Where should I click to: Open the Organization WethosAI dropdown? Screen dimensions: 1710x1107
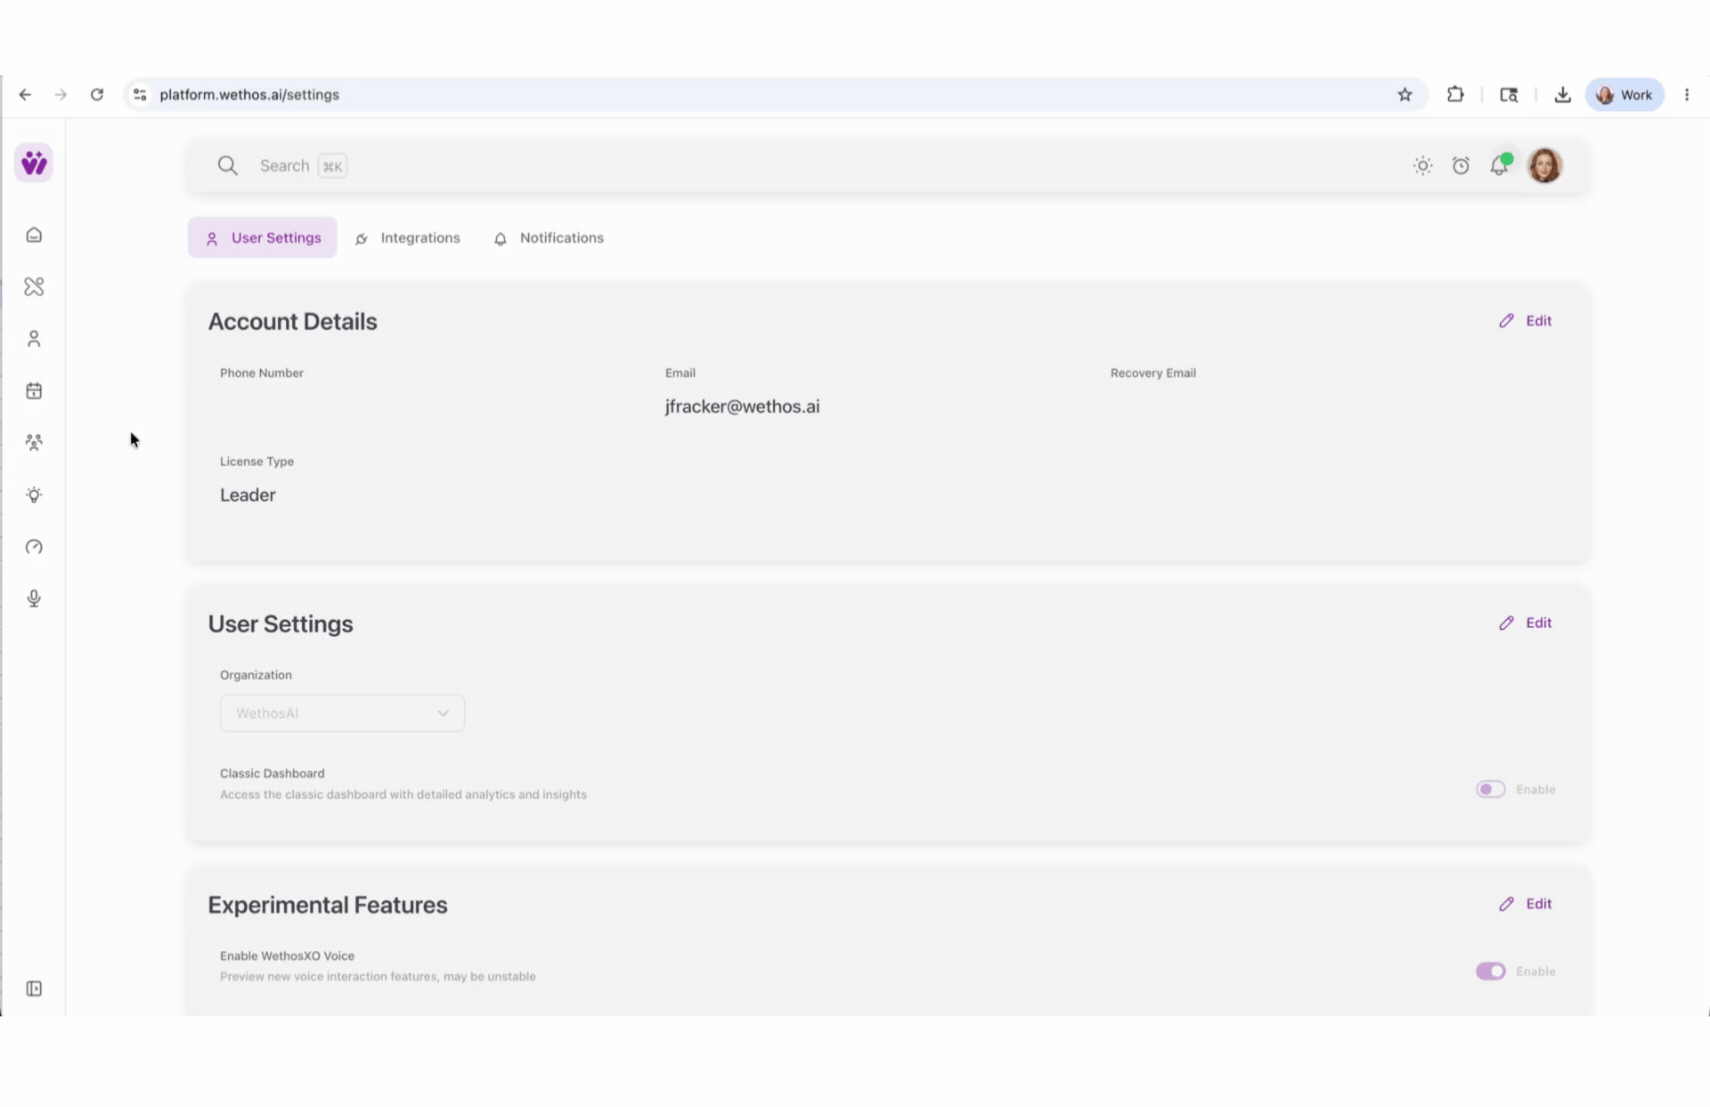[x=342, y=713]
